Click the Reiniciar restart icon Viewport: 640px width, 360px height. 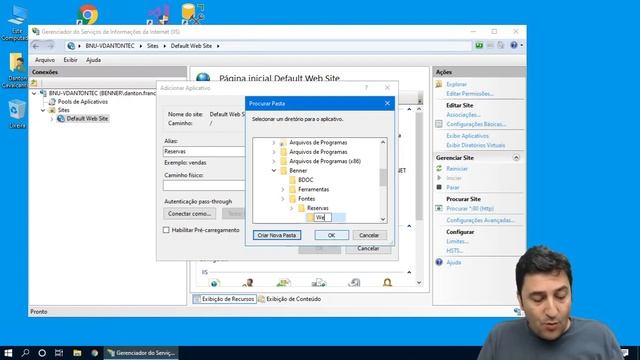[x=439, y=169]
